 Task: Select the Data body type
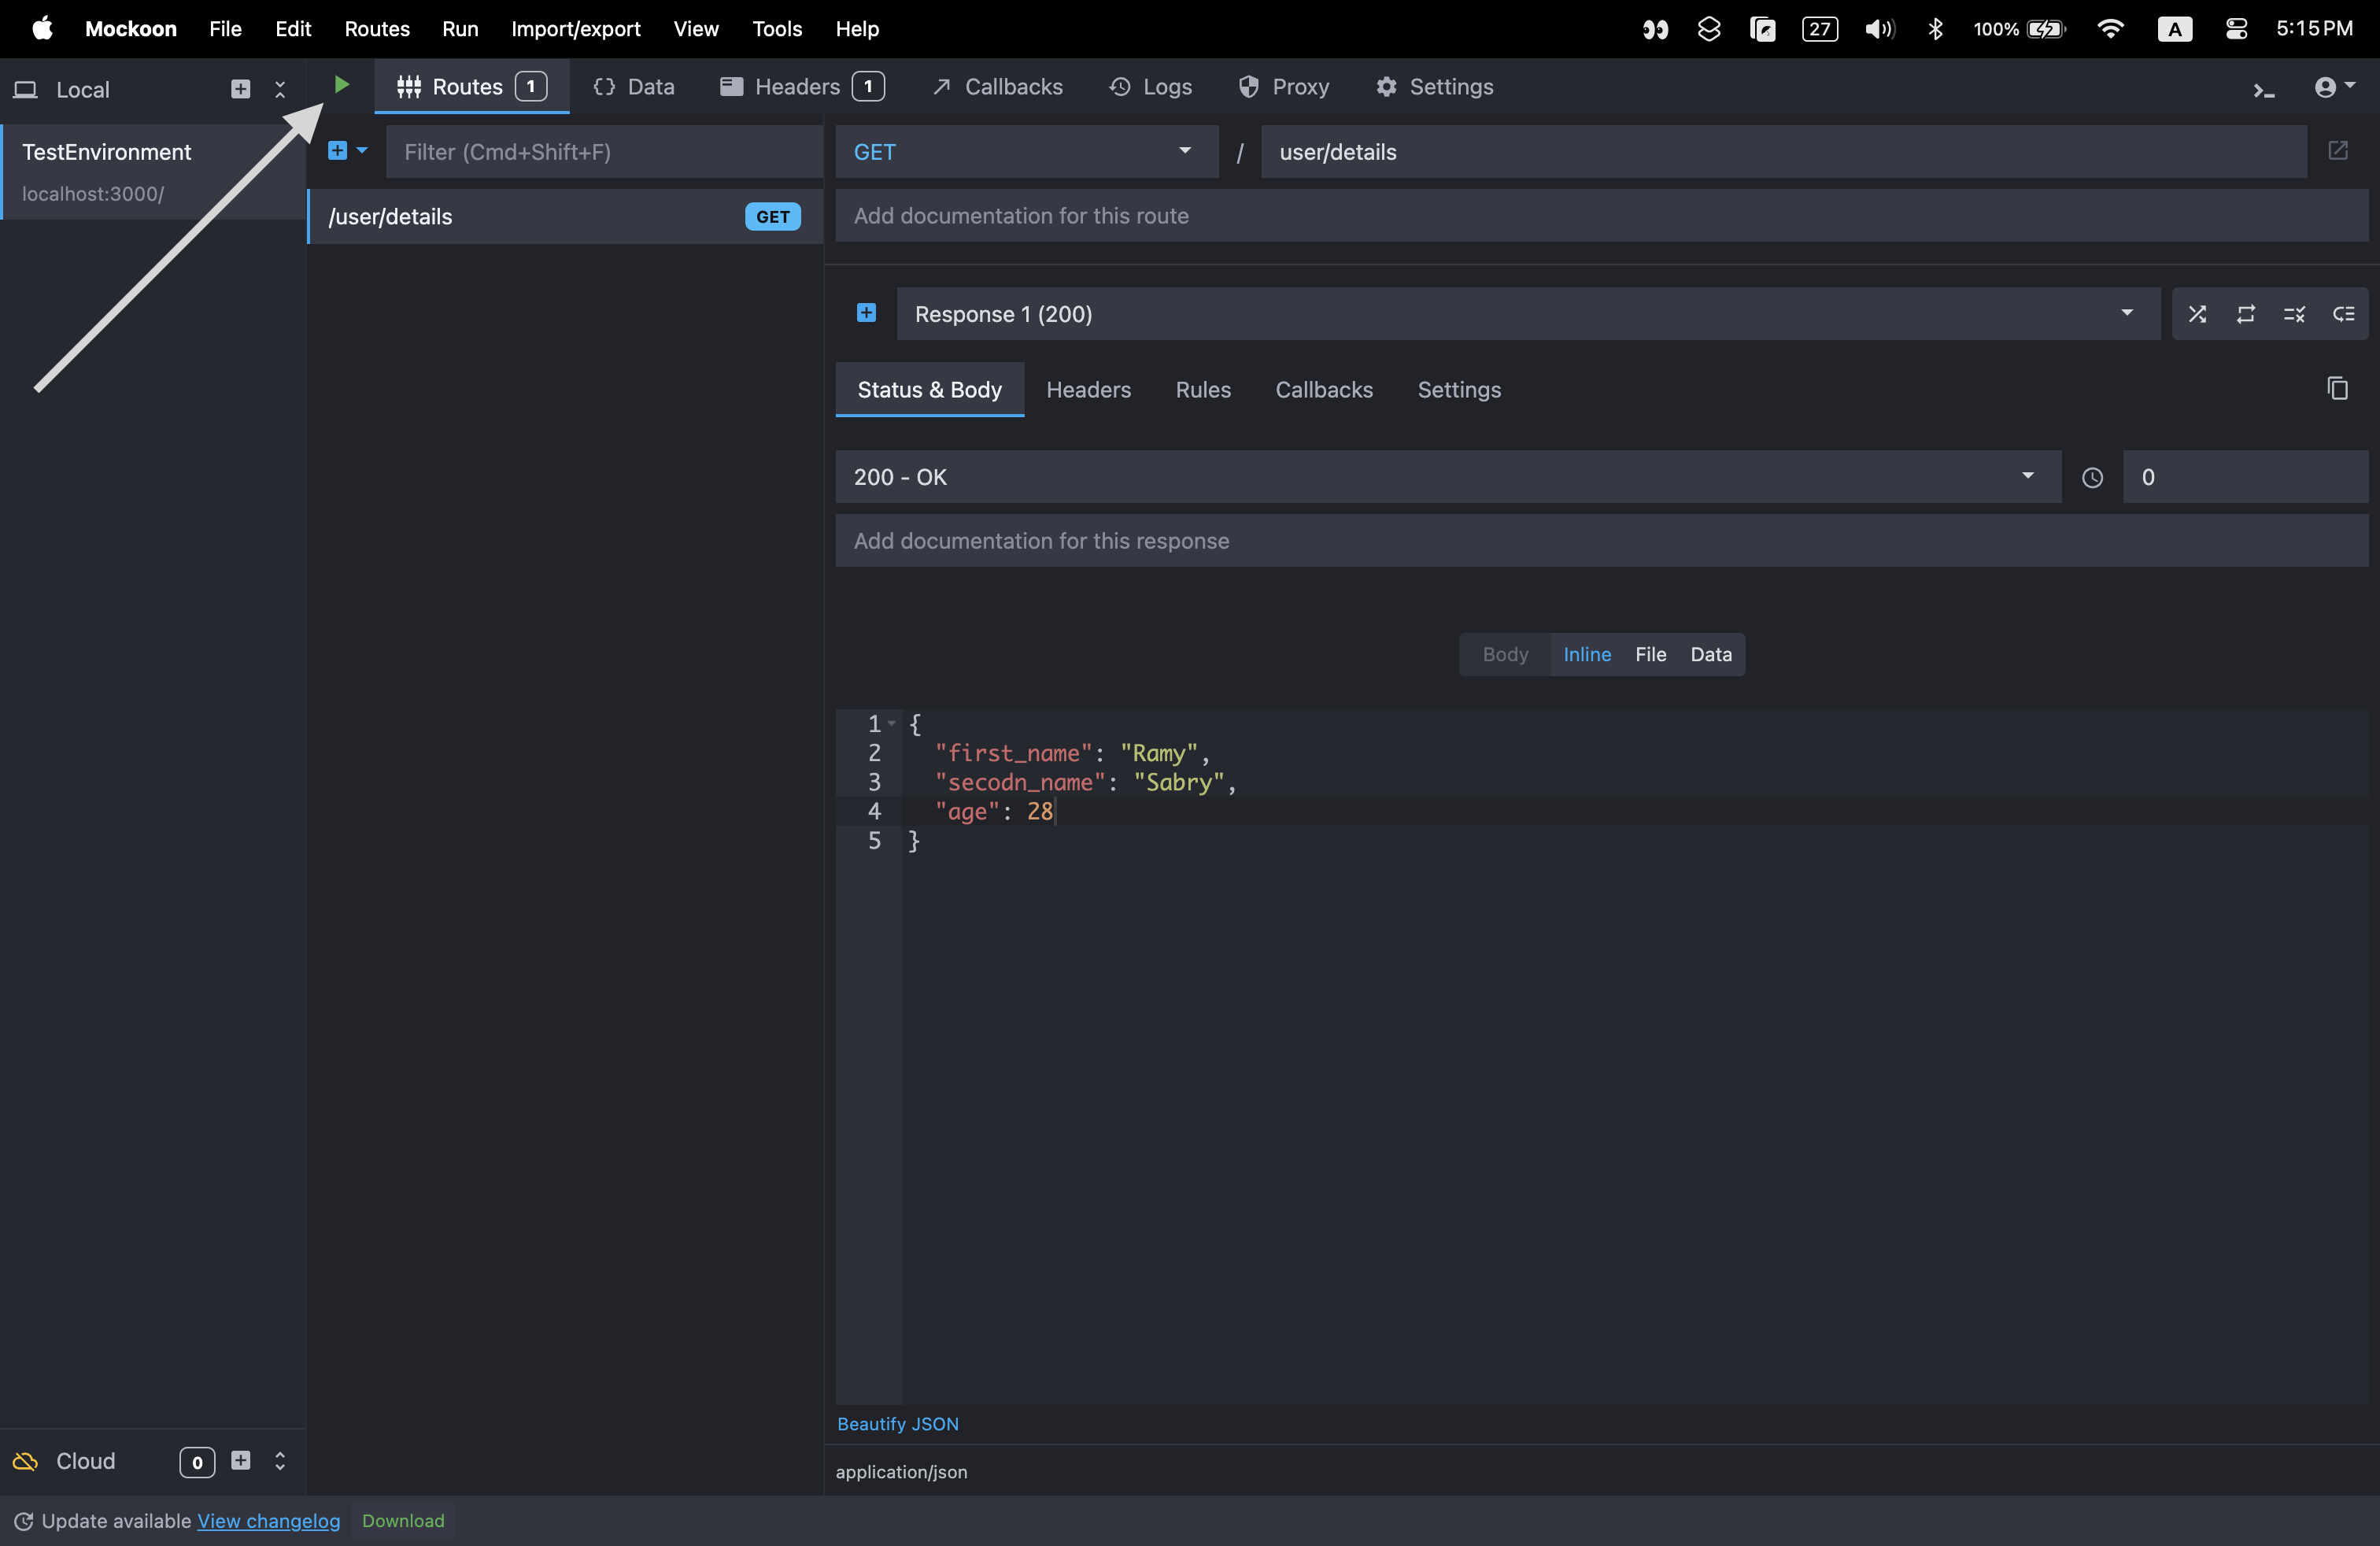tap(1710, 654)
